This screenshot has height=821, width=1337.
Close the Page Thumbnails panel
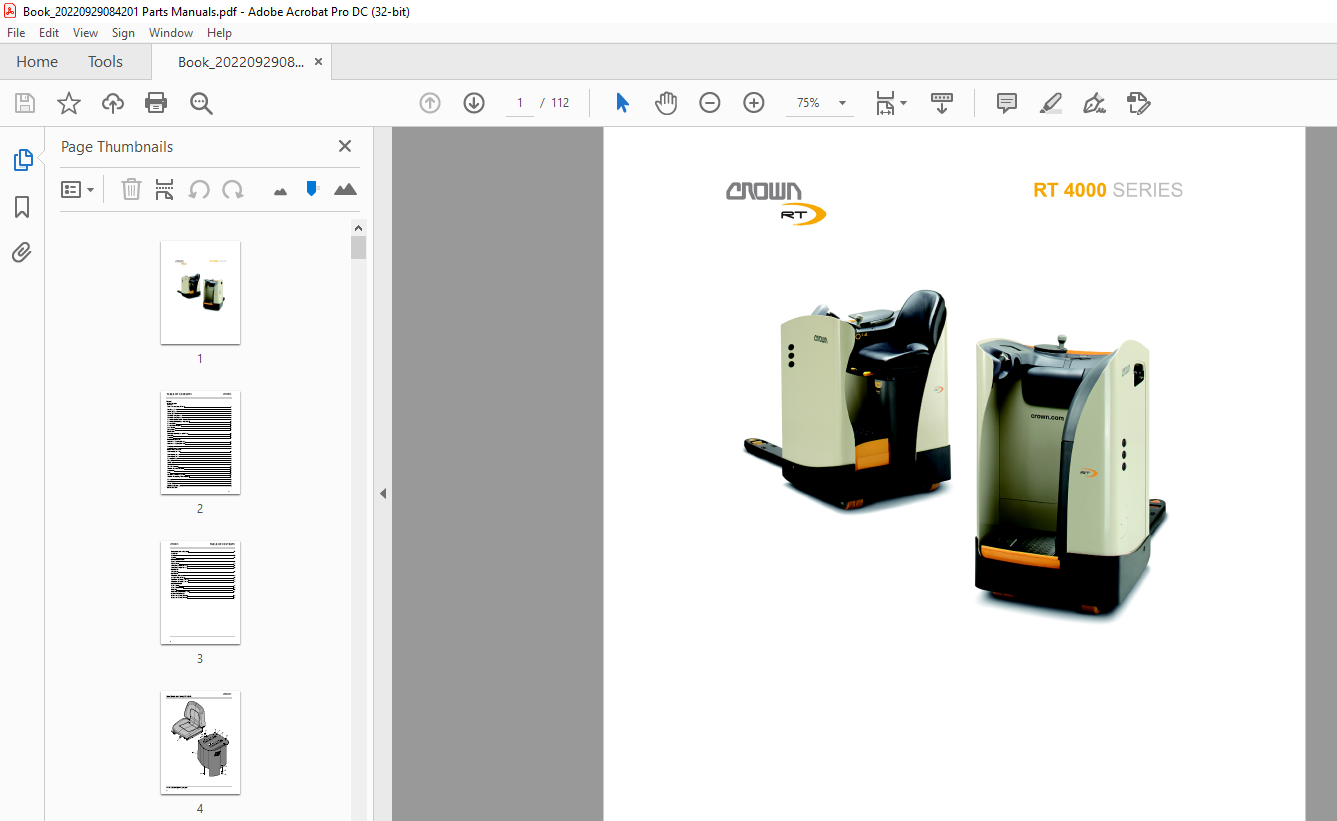click(345, 146)
